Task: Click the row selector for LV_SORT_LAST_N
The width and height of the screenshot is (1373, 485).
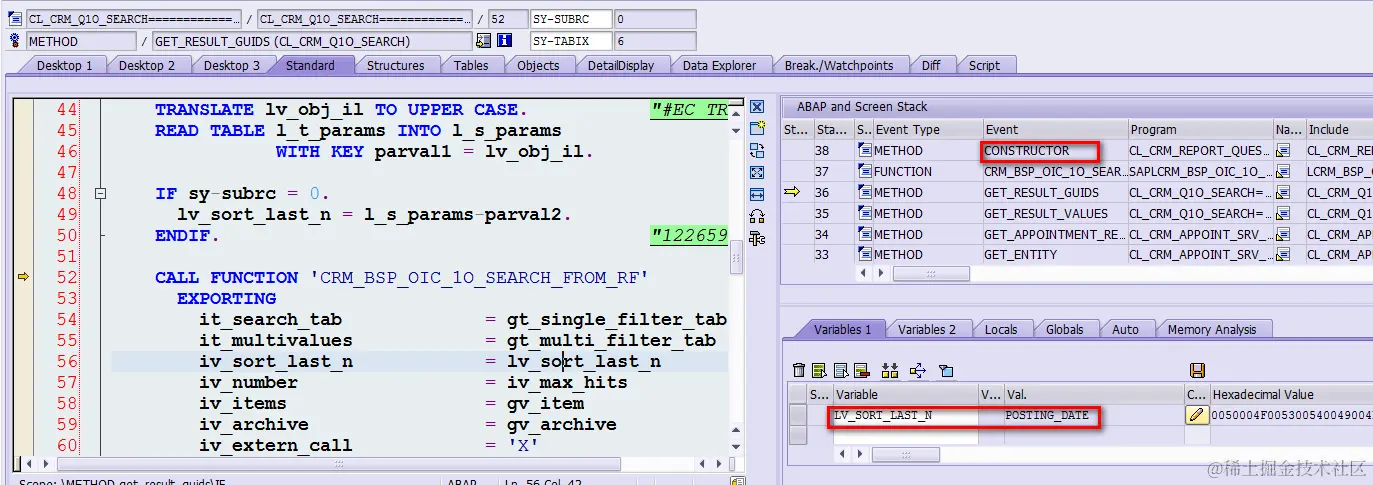Action: tap(797, 415)
